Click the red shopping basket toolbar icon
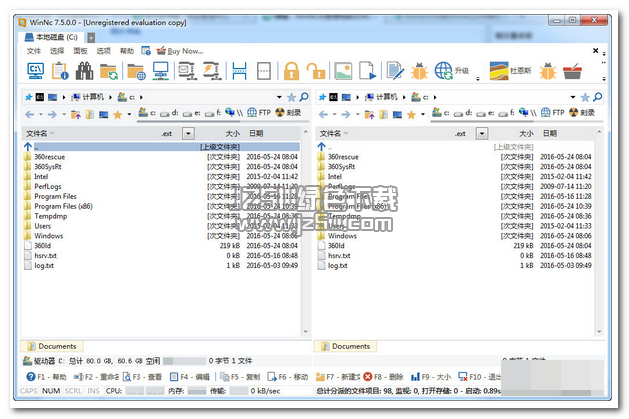 [572, 71]
